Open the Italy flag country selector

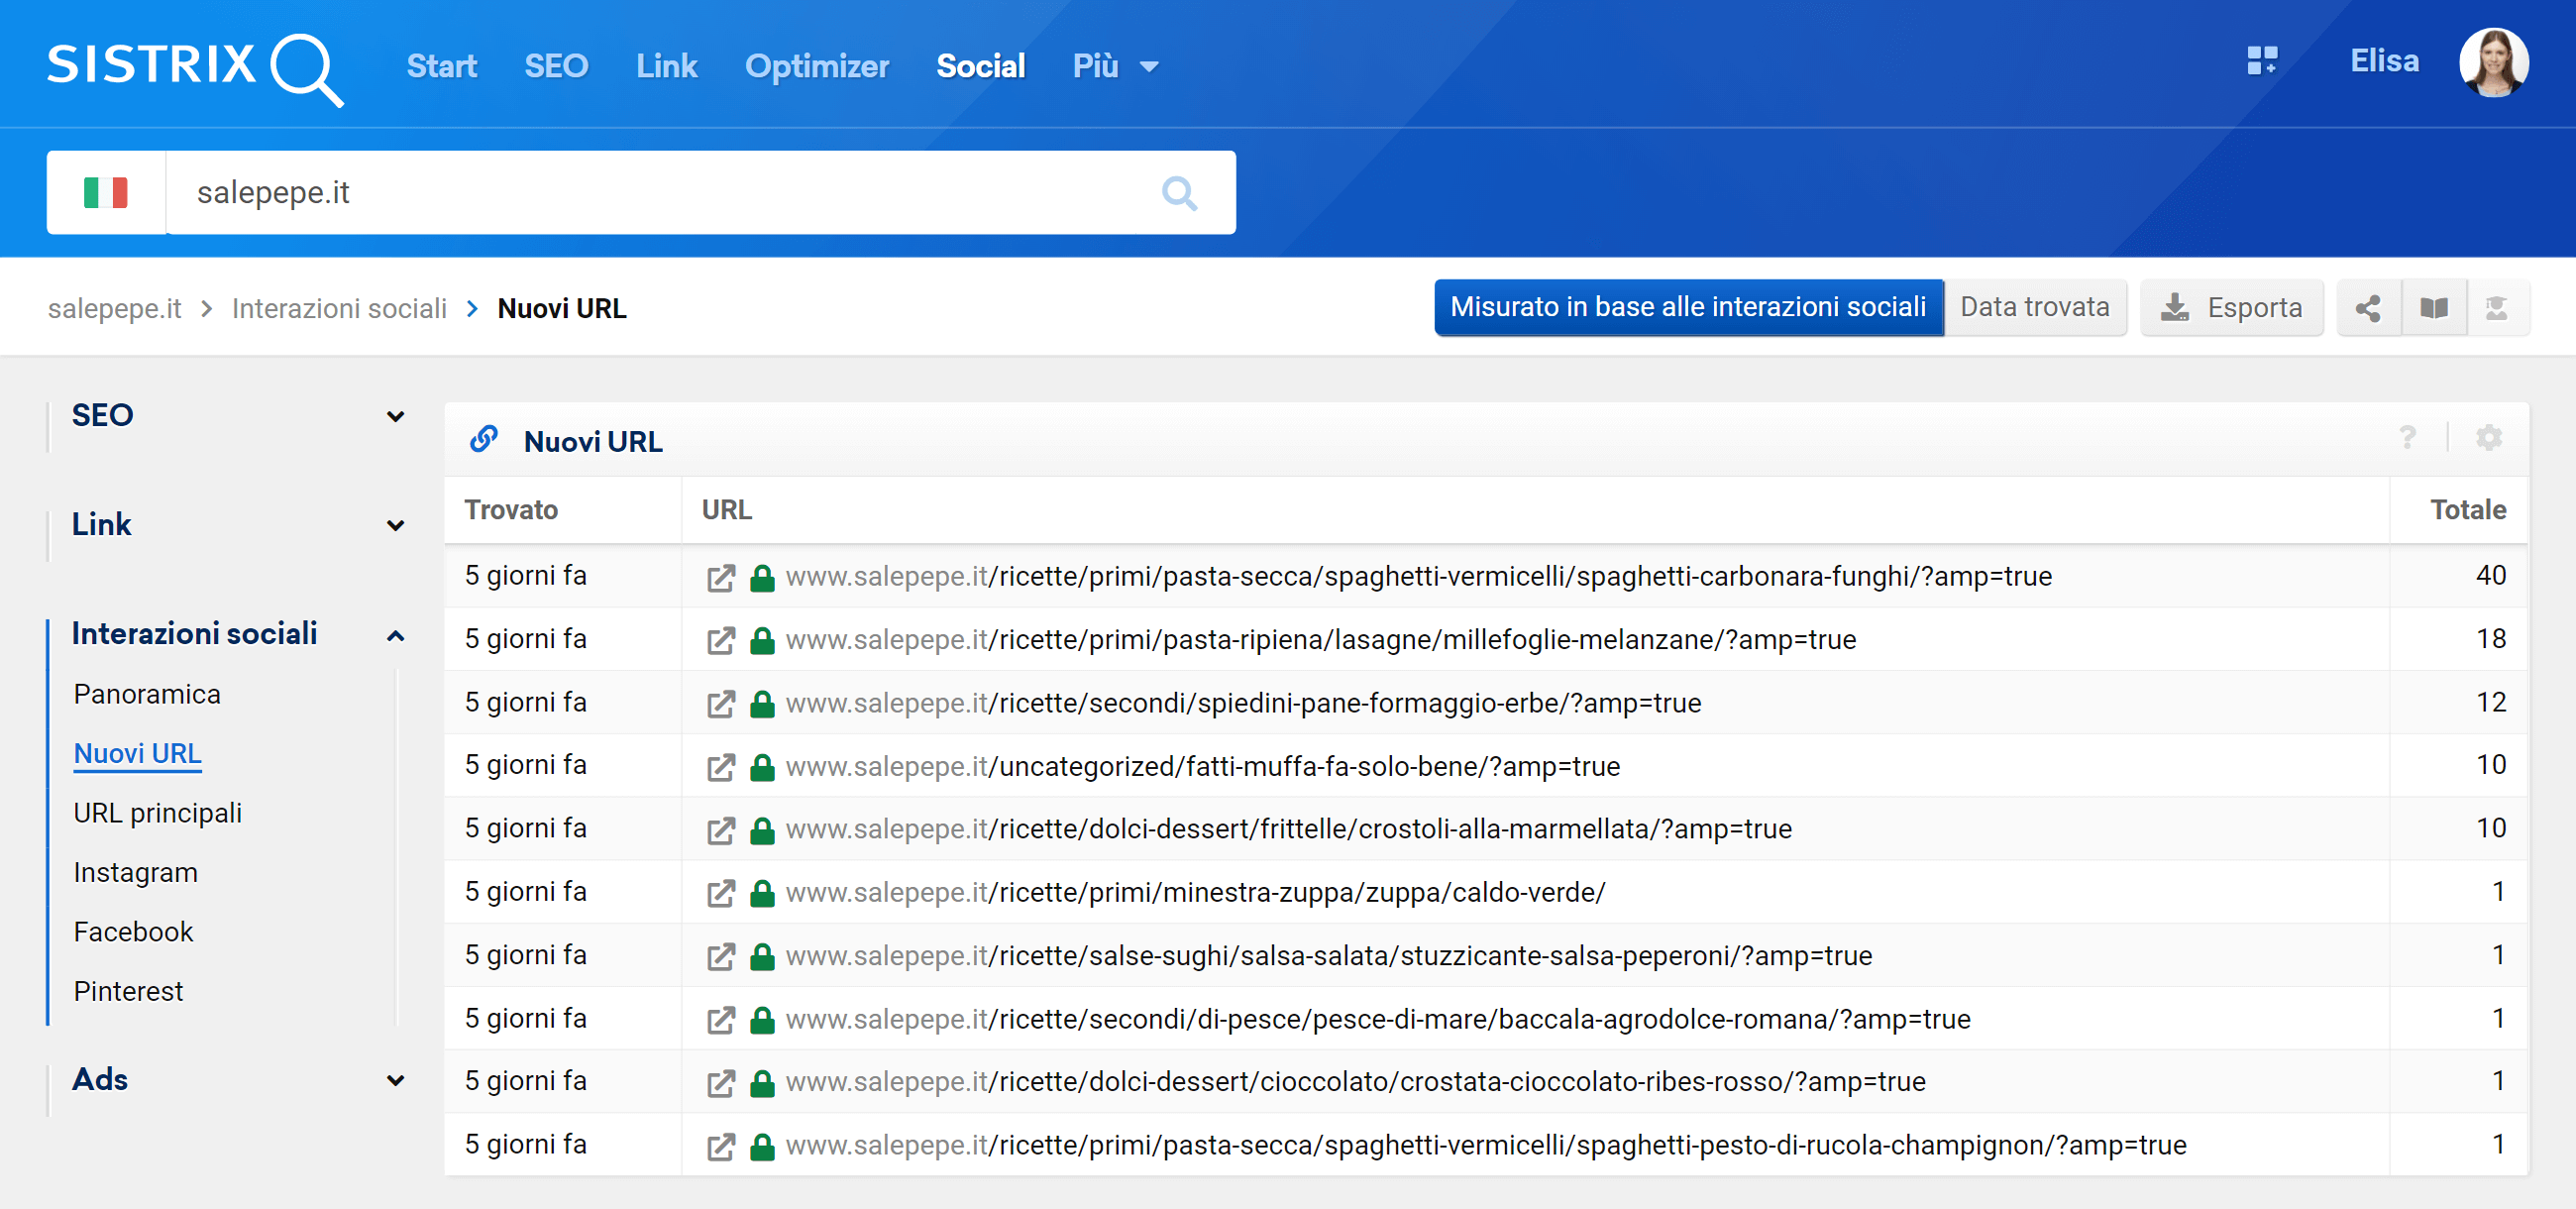(106, 192)
